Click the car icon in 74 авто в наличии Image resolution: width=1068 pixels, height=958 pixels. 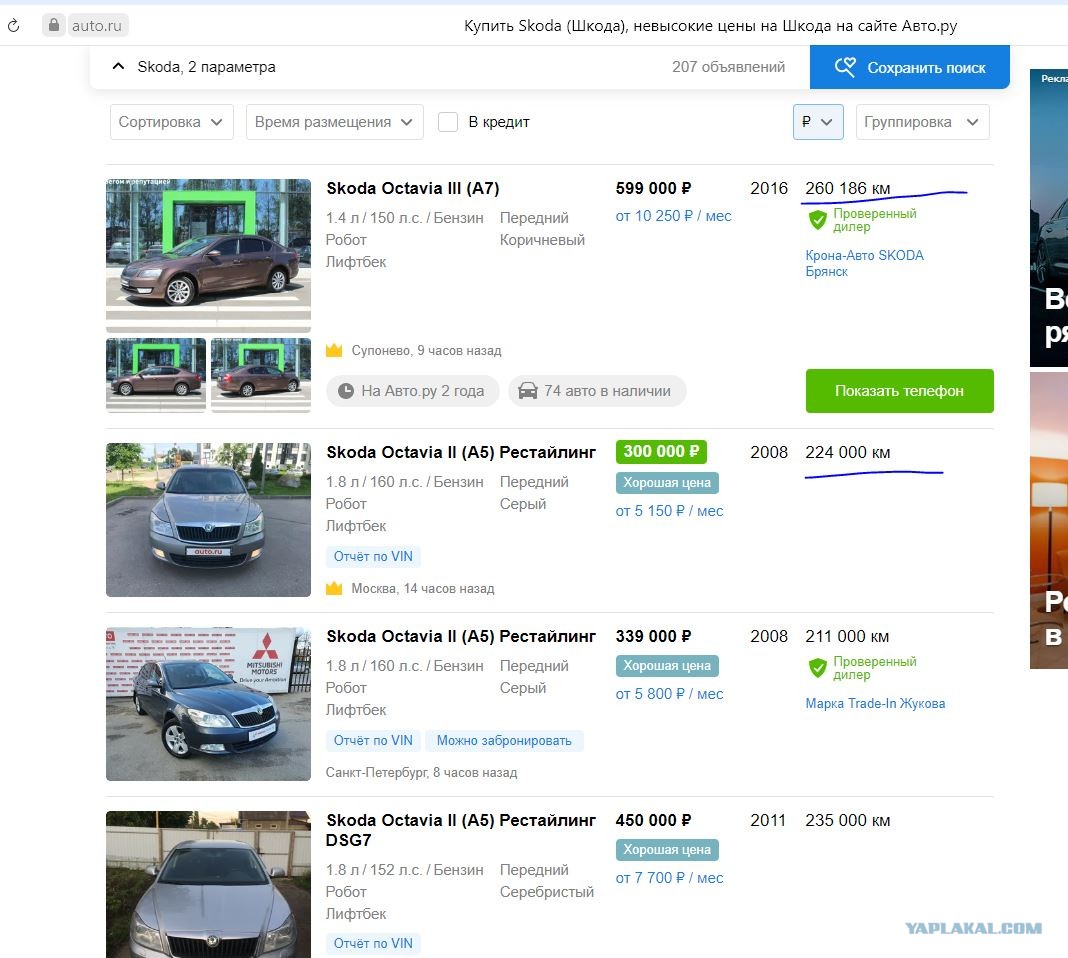pos(528,391)
